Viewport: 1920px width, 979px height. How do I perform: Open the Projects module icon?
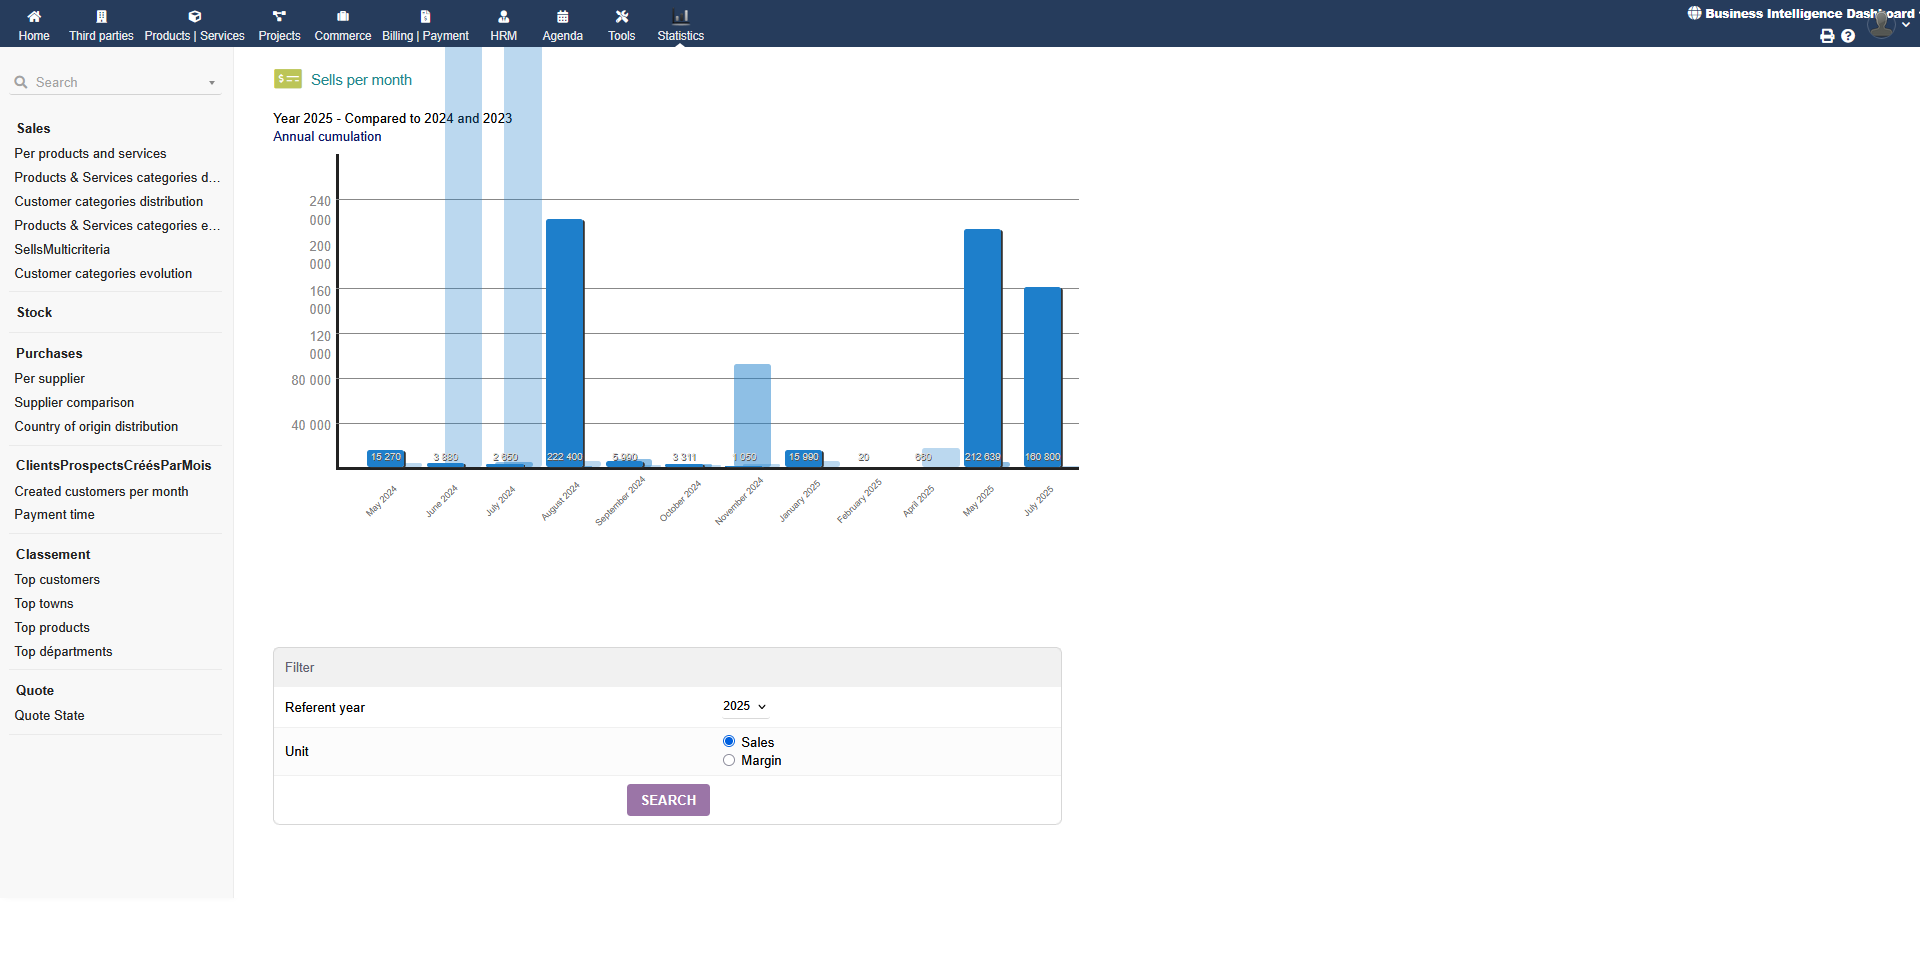(279, 17)
